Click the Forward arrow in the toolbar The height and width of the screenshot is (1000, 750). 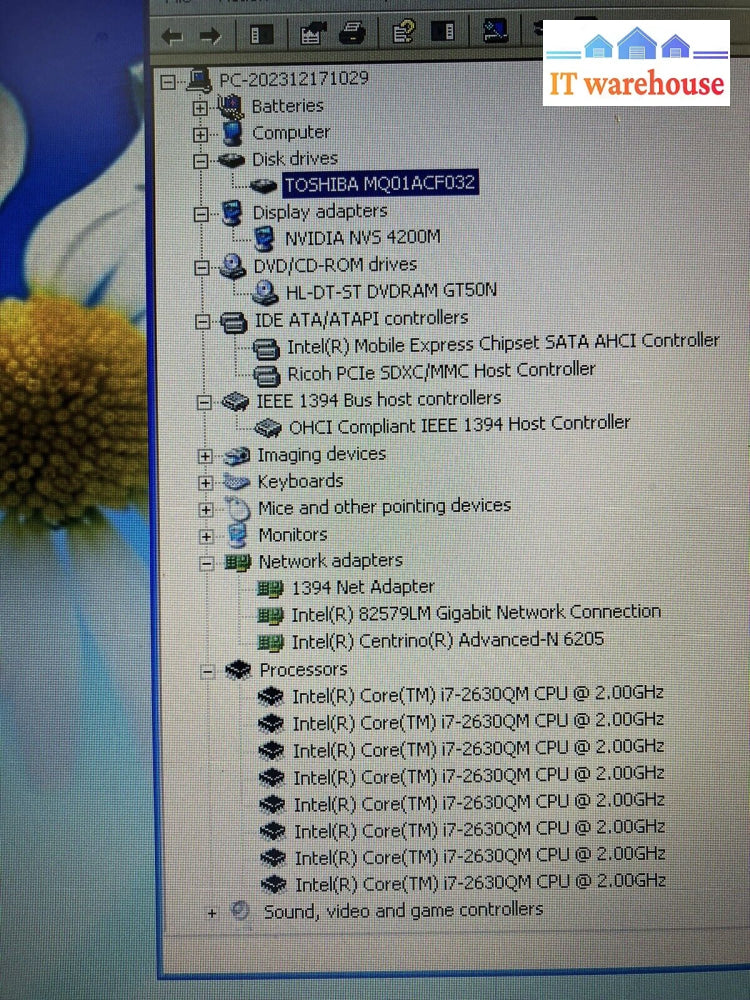[x=210, y=37]
